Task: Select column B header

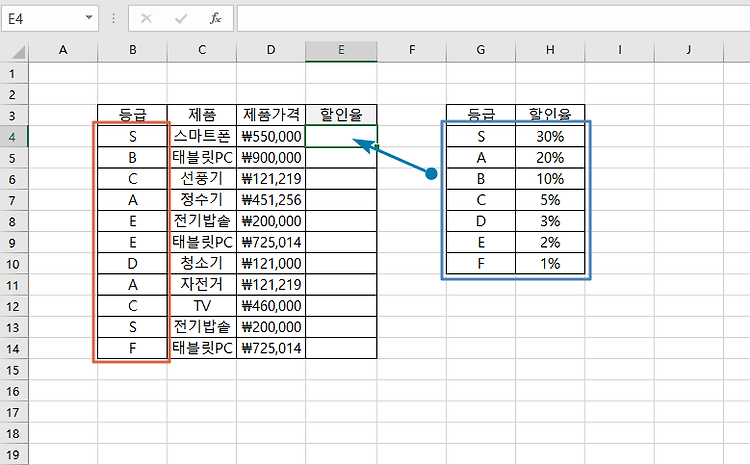Action: coord(132,50)
